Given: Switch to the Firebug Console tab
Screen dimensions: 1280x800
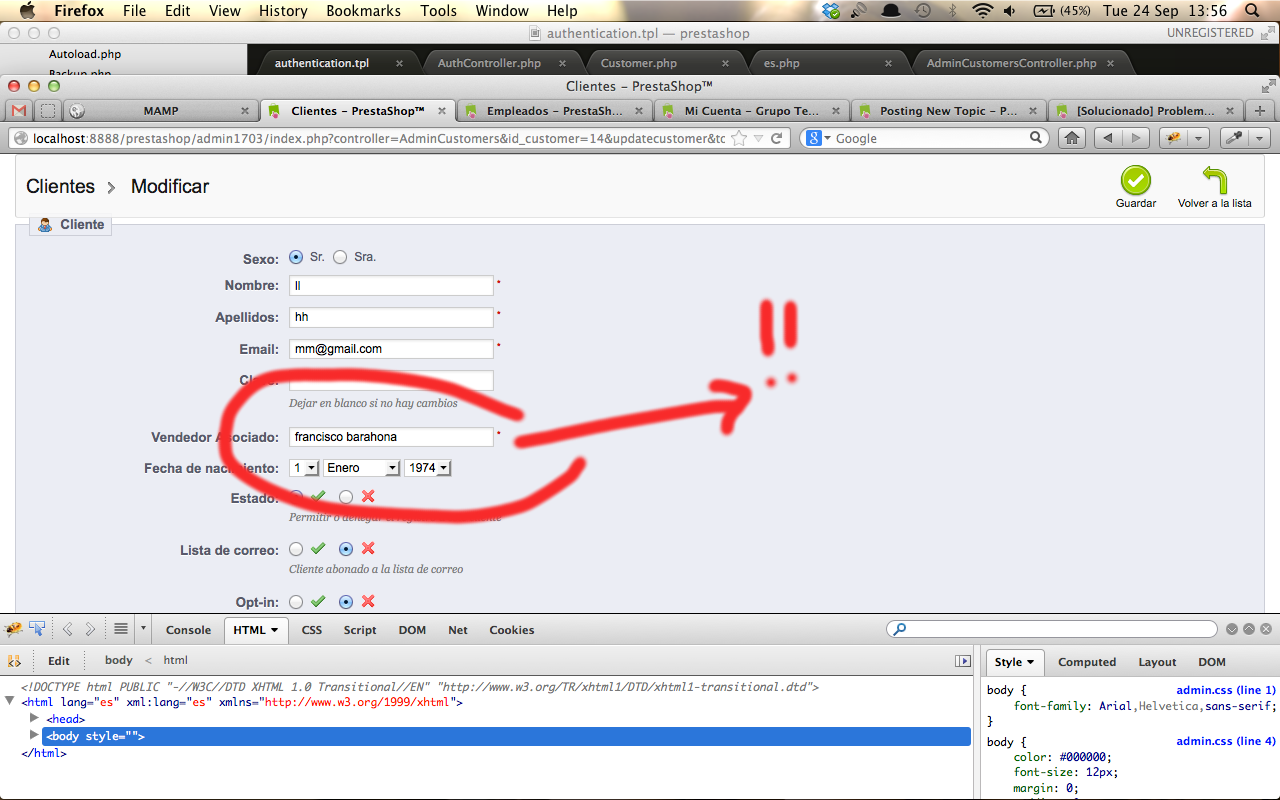Looking at the screenshot, I should (x=188, y=630).
